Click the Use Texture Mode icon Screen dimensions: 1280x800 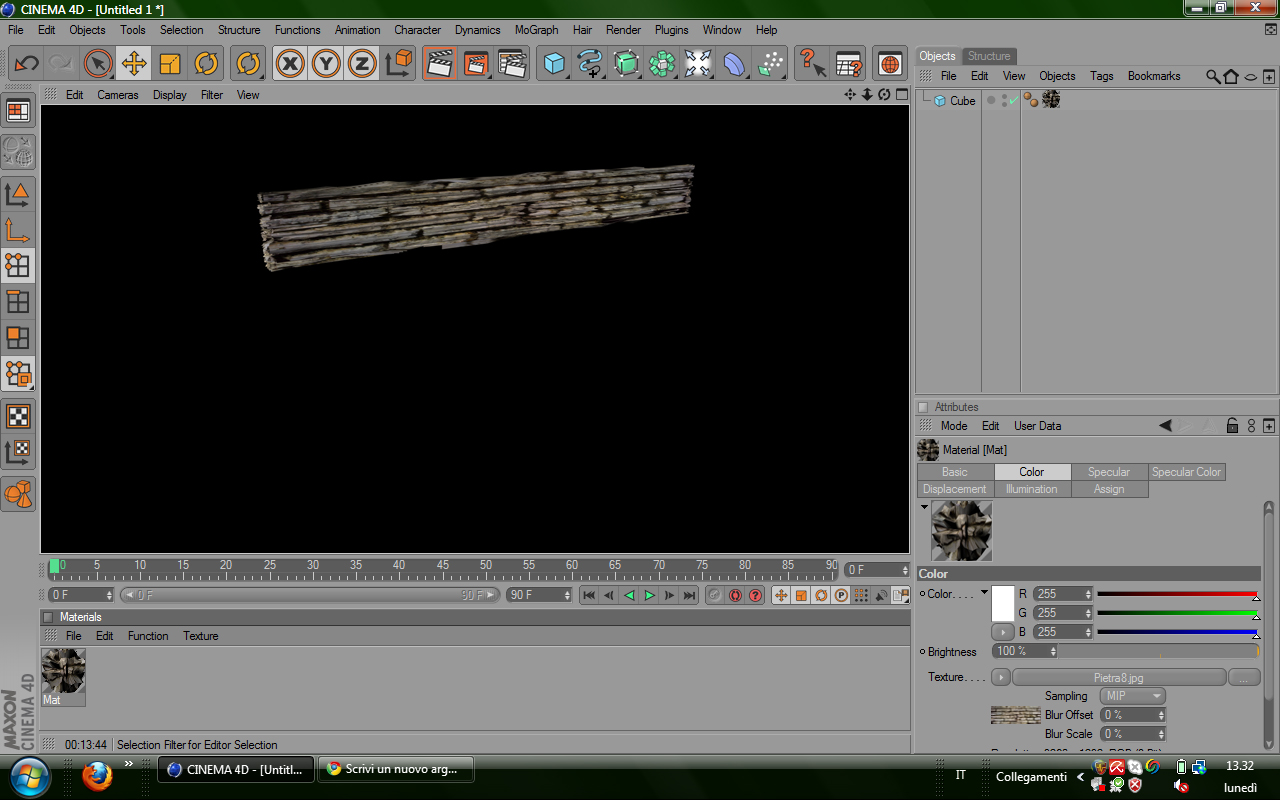coord(18,416)
